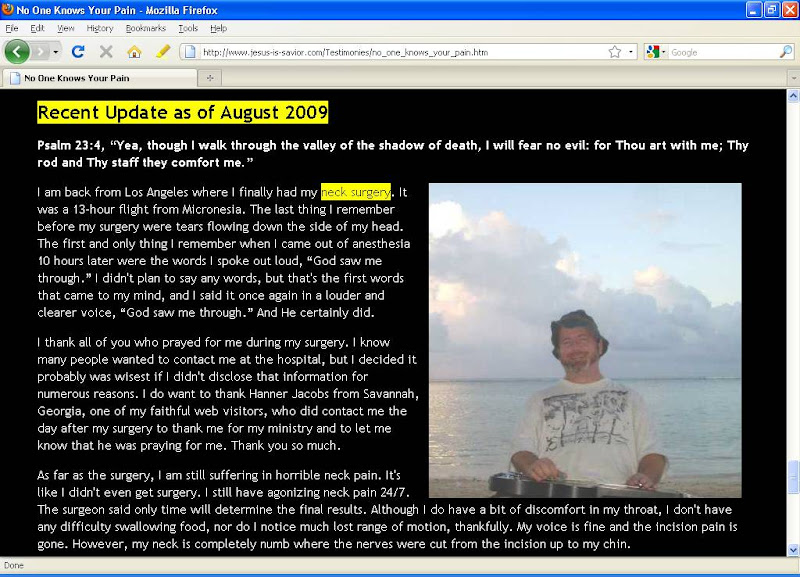Screen dimensions: 800x577
Task: Click the Back navigation button
Action: pyautogui.click(x=18, y=52)
